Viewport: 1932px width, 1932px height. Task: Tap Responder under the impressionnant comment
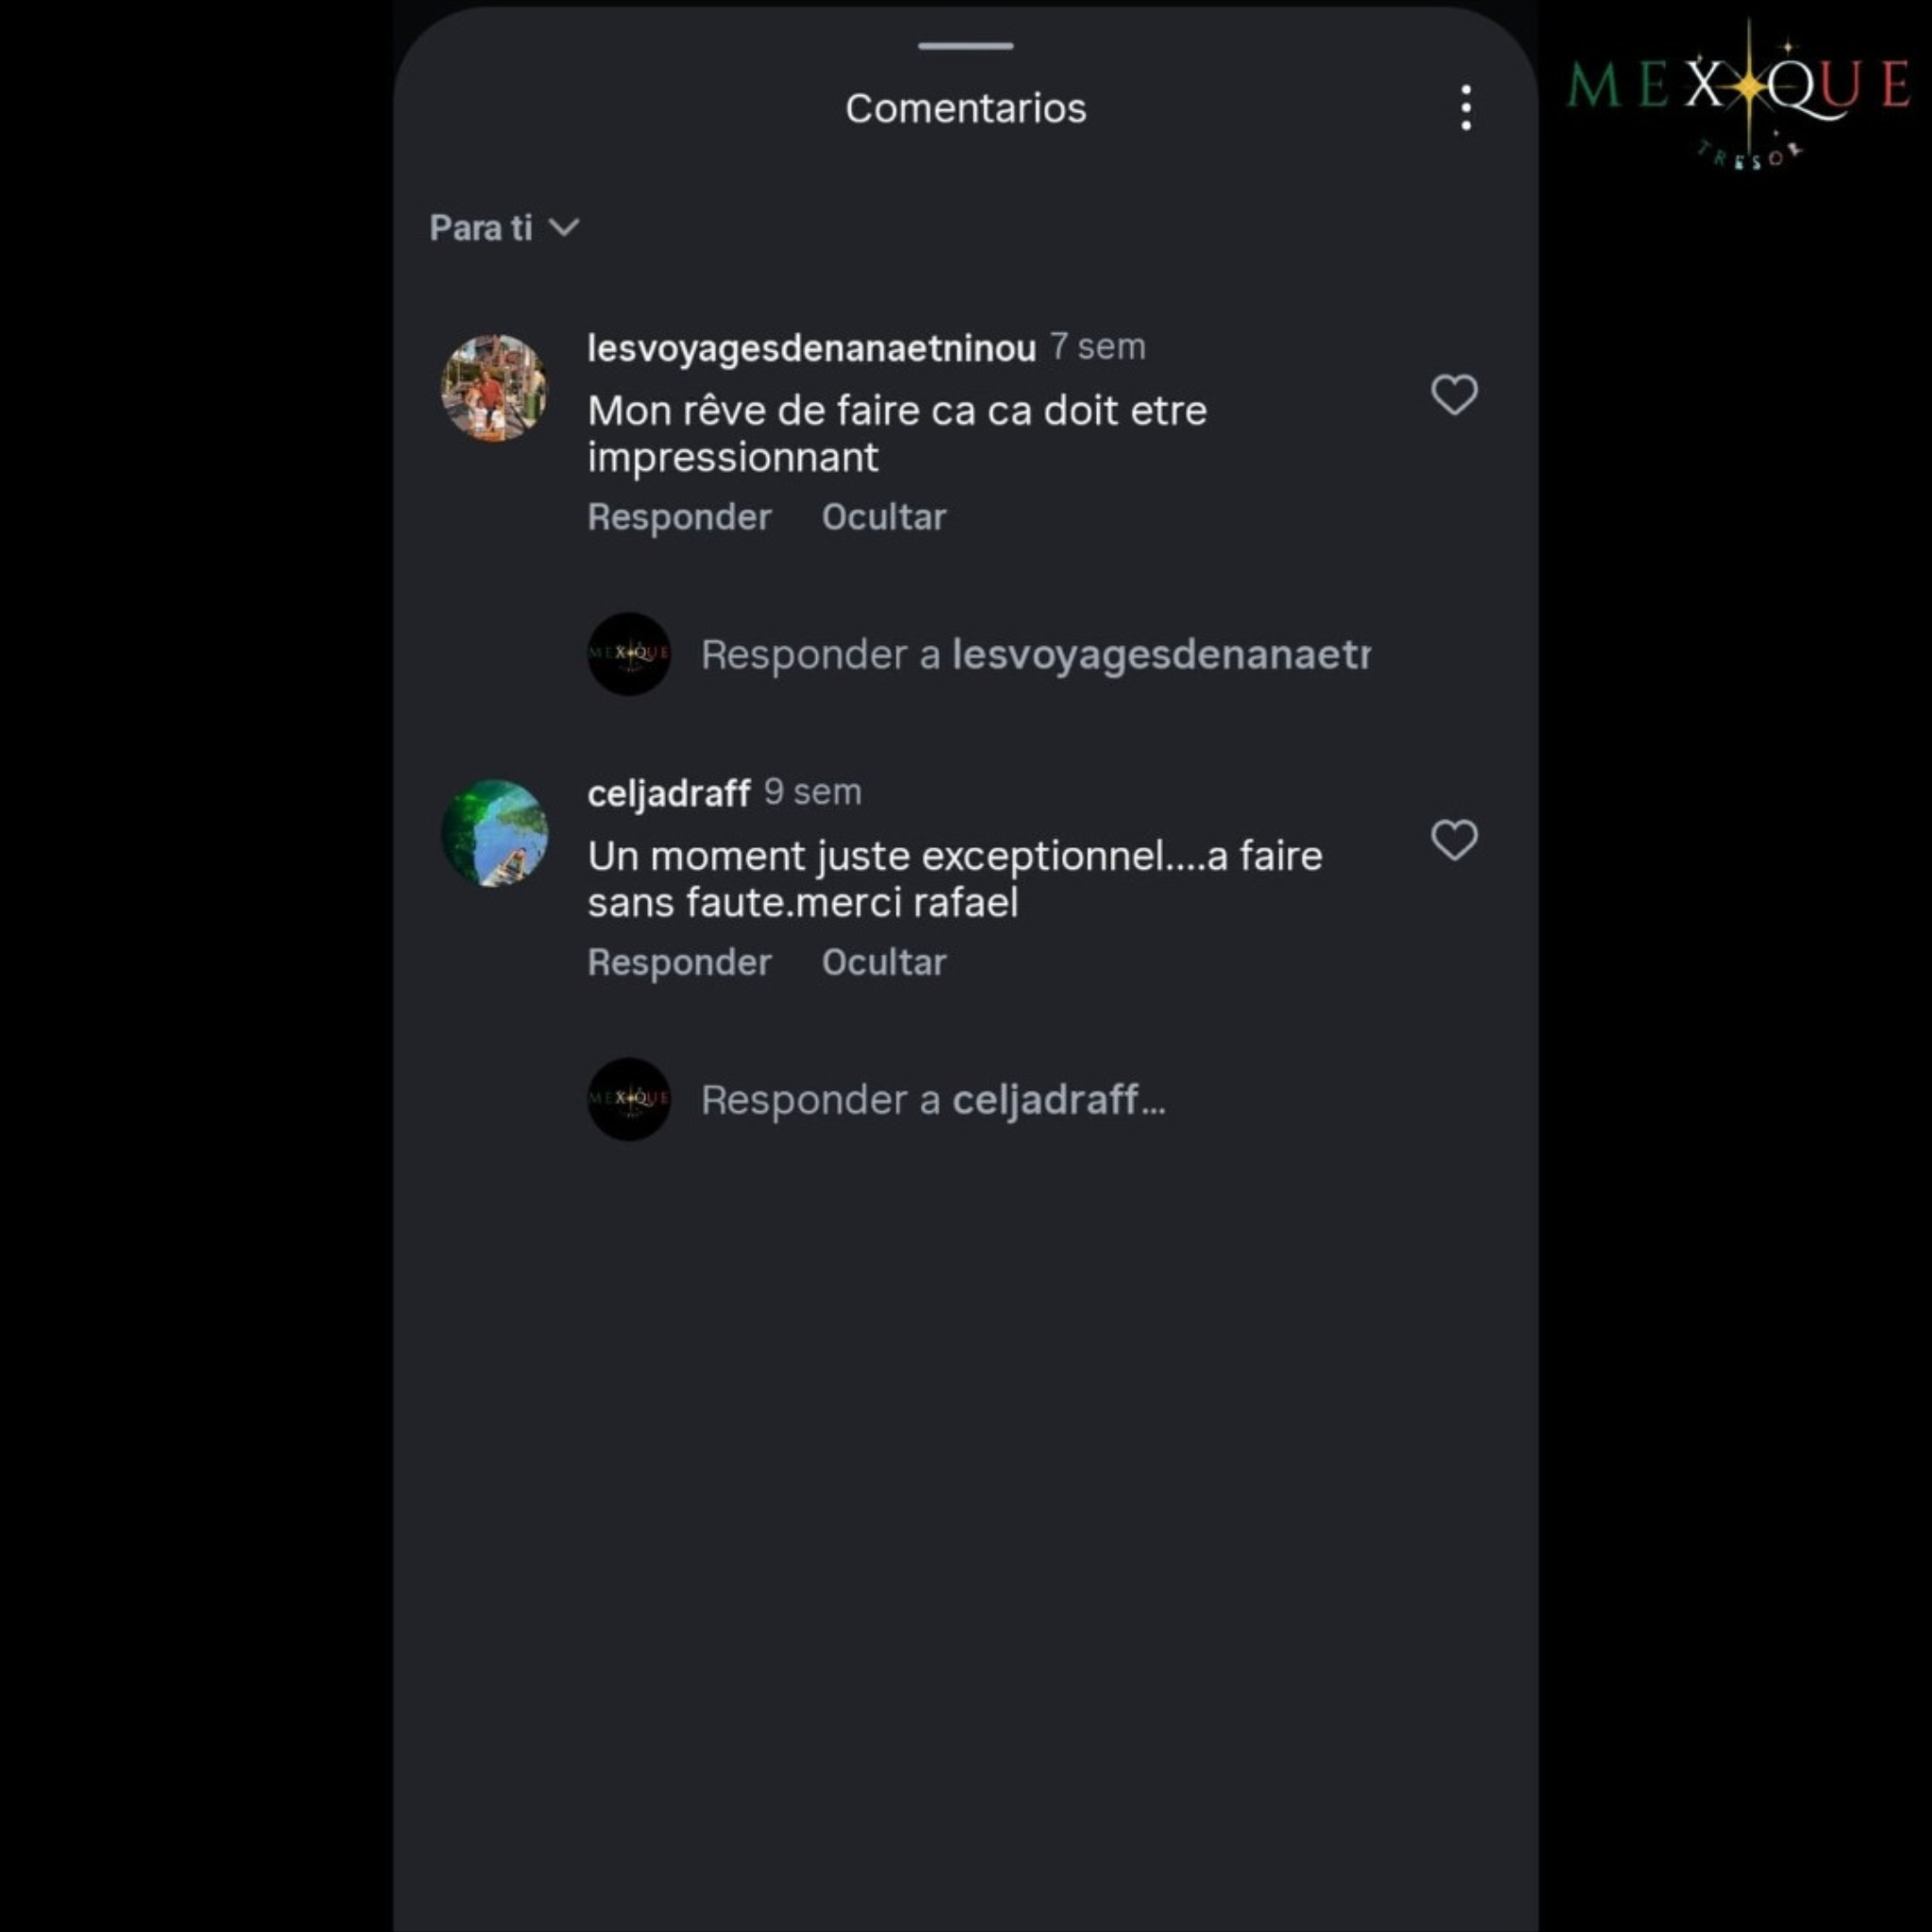click(679, 517)
